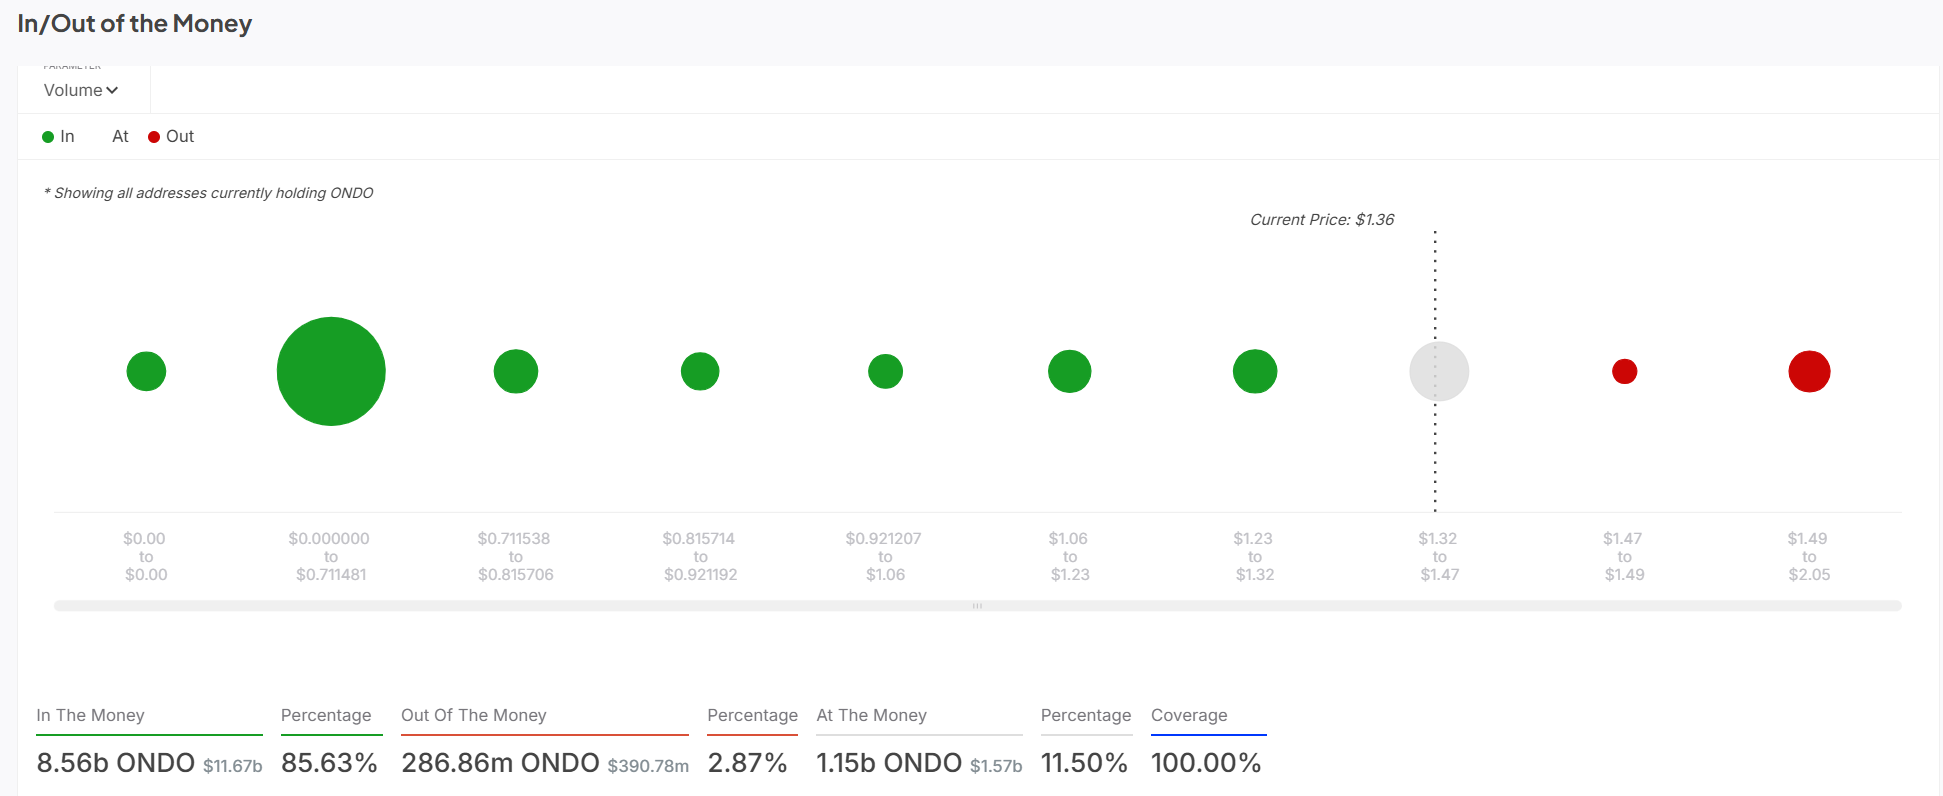The width and height of the screenshot is (1943, 796).
Task: Click the small red bubble at $1.47
Action: [x=1624, y=372]
